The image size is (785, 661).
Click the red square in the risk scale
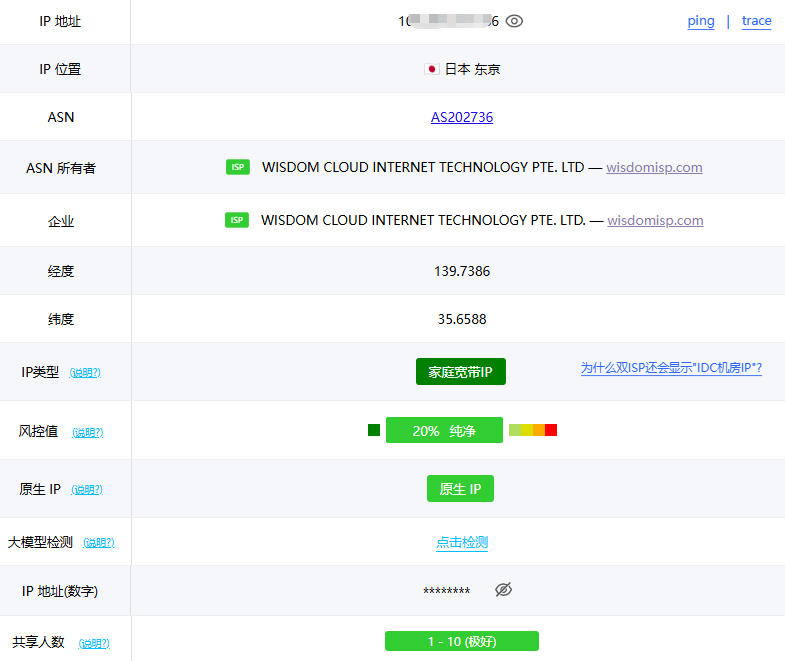click(x=551, y=430)
